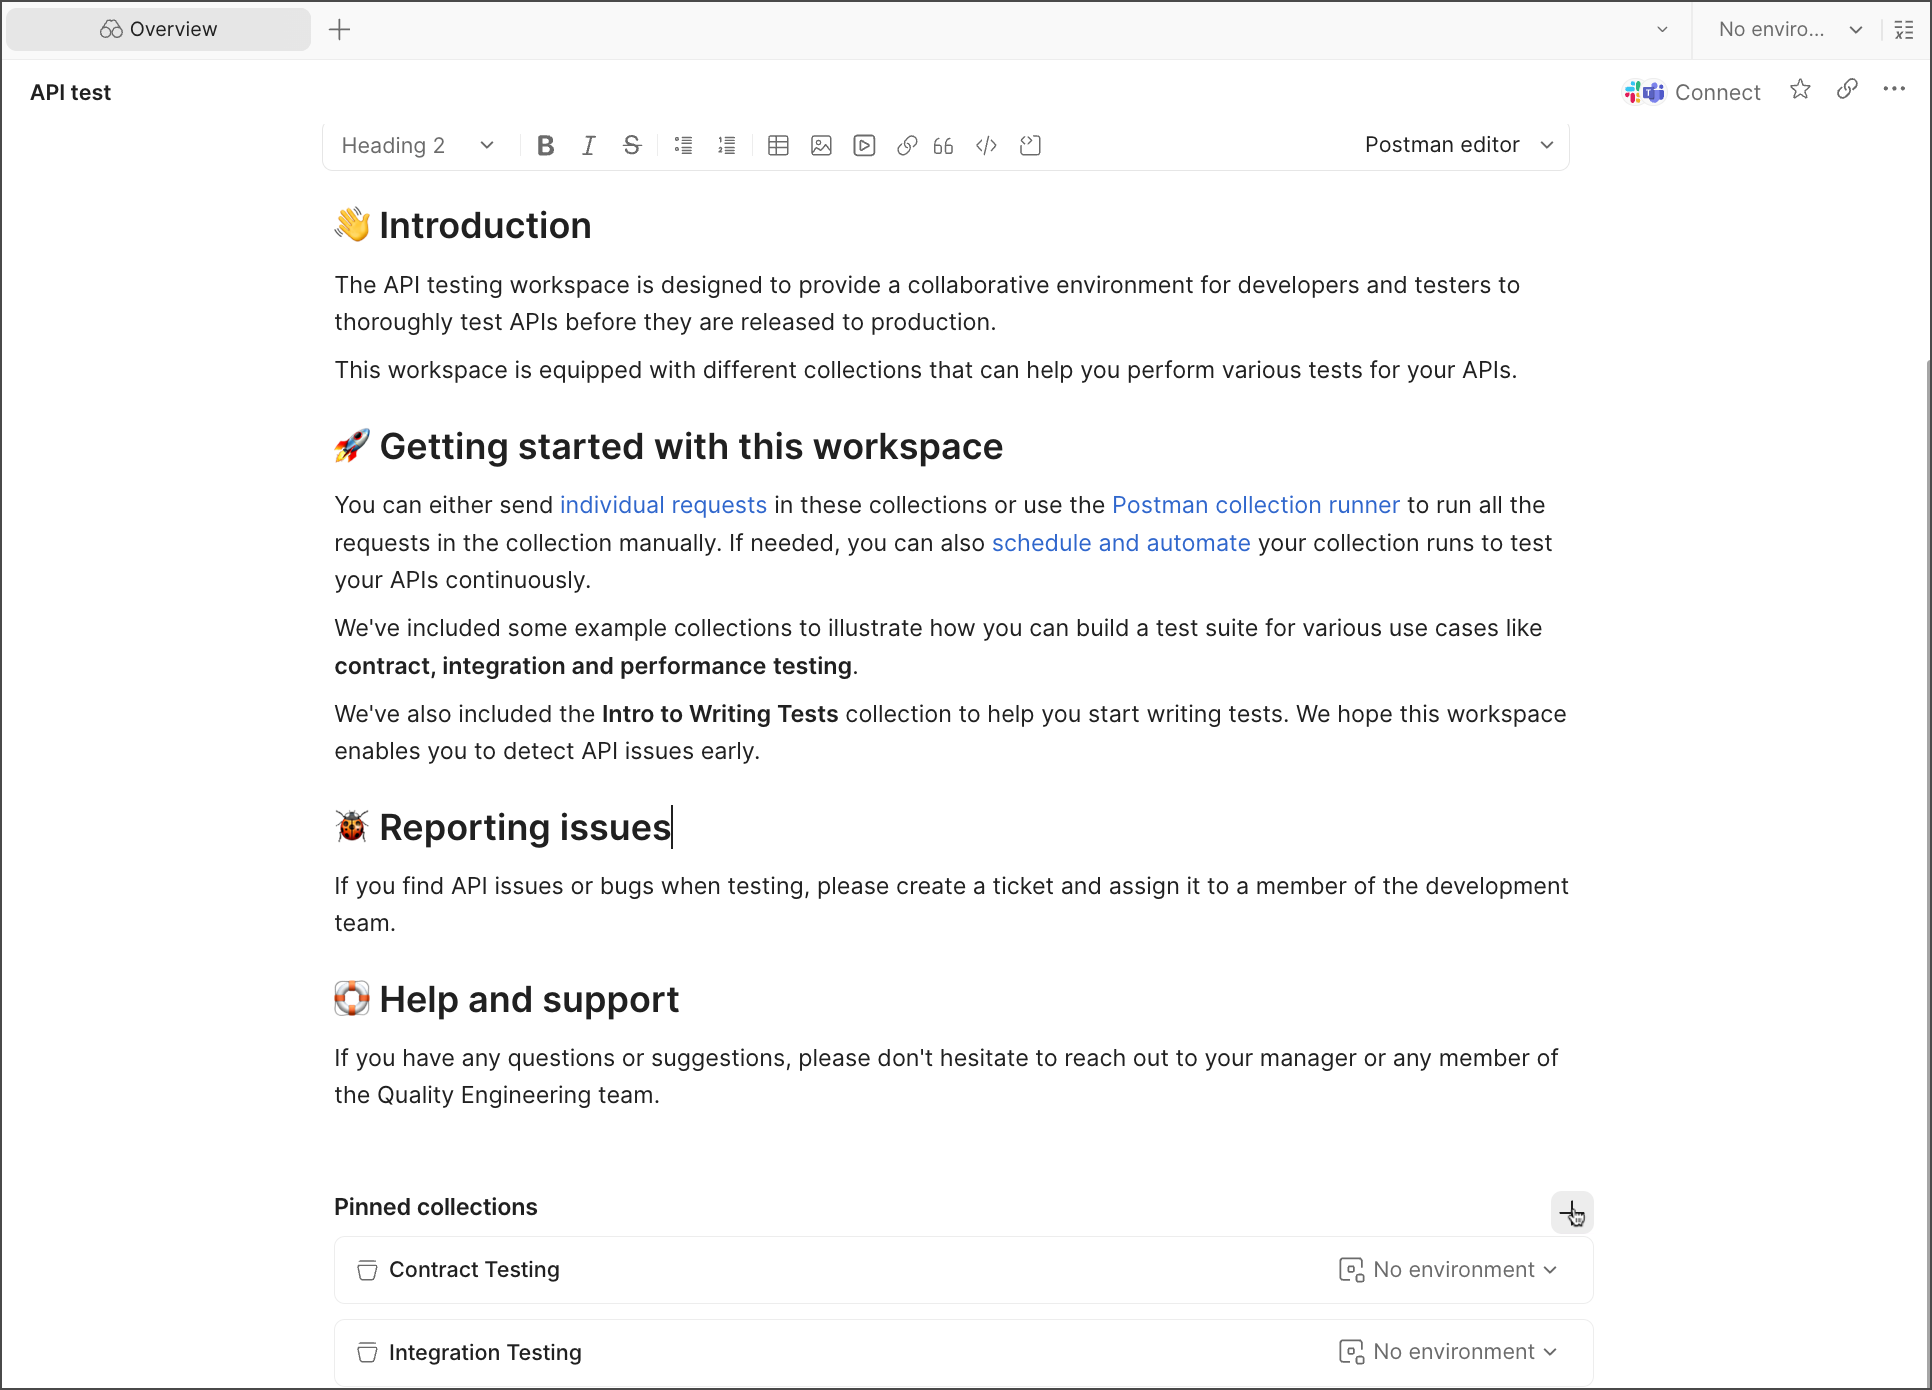This screenshot has width=1932, height=1390.
Task: Add a pinned collection with plus button
Action: (1571, 1212)
